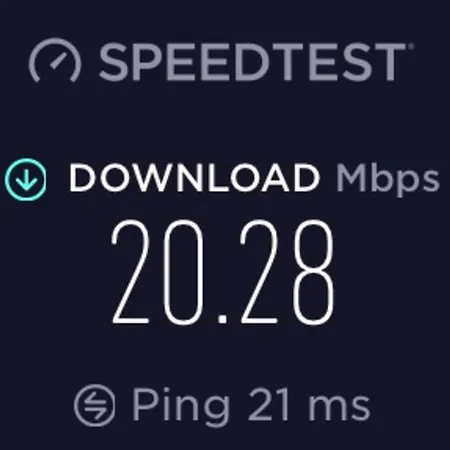Click the ms unit next to ping
450x450 pixels.
coord(339,408)
